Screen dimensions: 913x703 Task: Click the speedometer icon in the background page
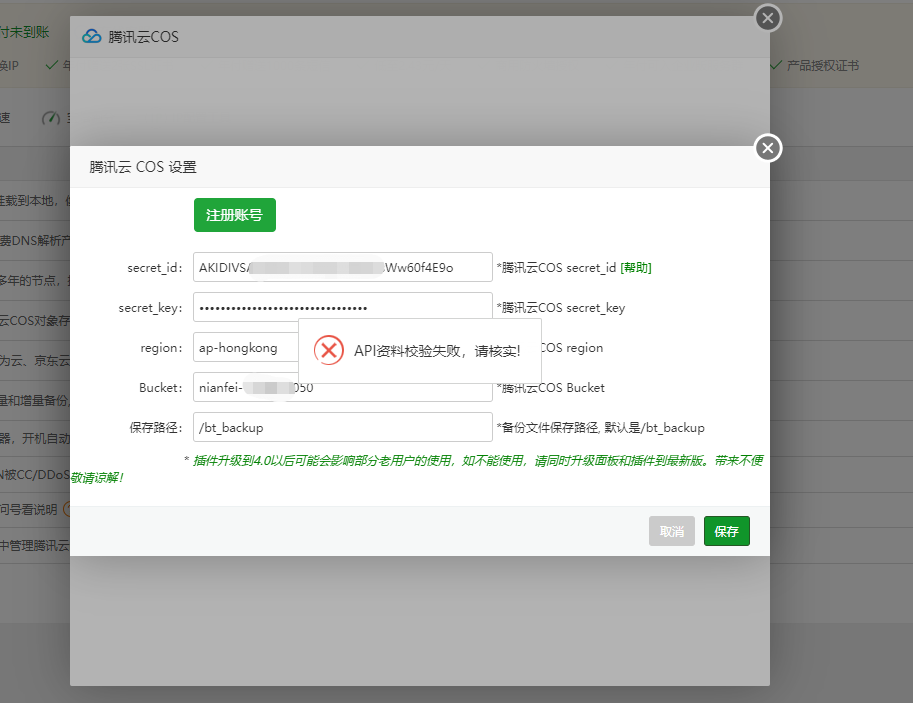pyautogui.click(x=51, y=118)
